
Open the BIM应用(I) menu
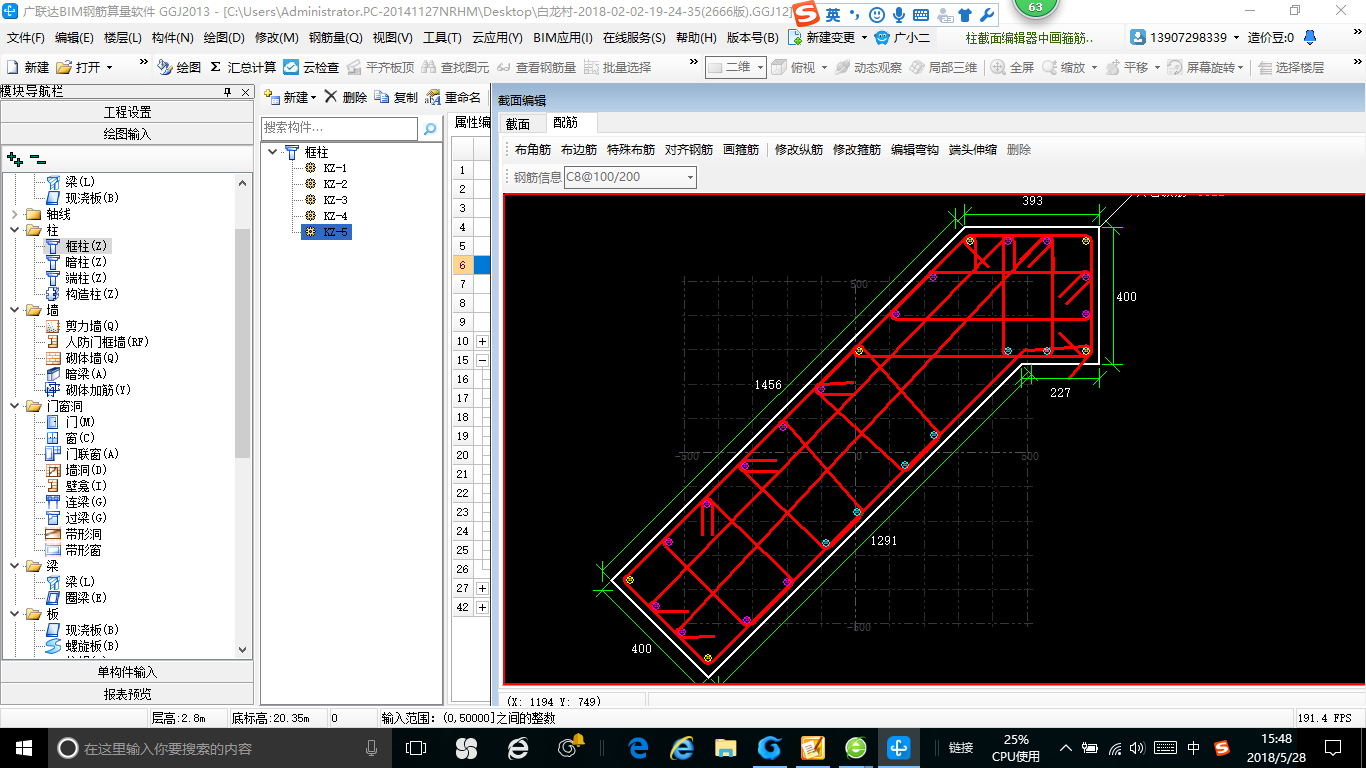(x=563, y=37)
